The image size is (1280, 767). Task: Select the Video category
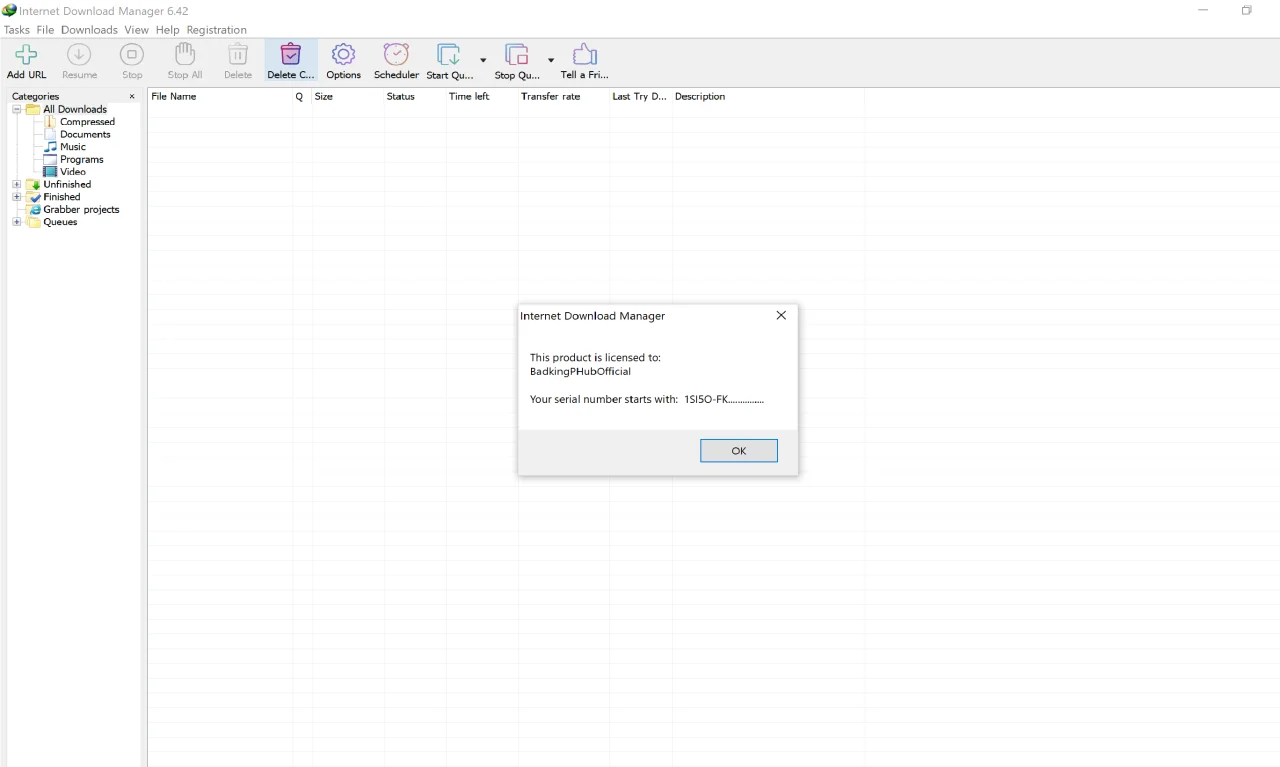tap(73, 172)
